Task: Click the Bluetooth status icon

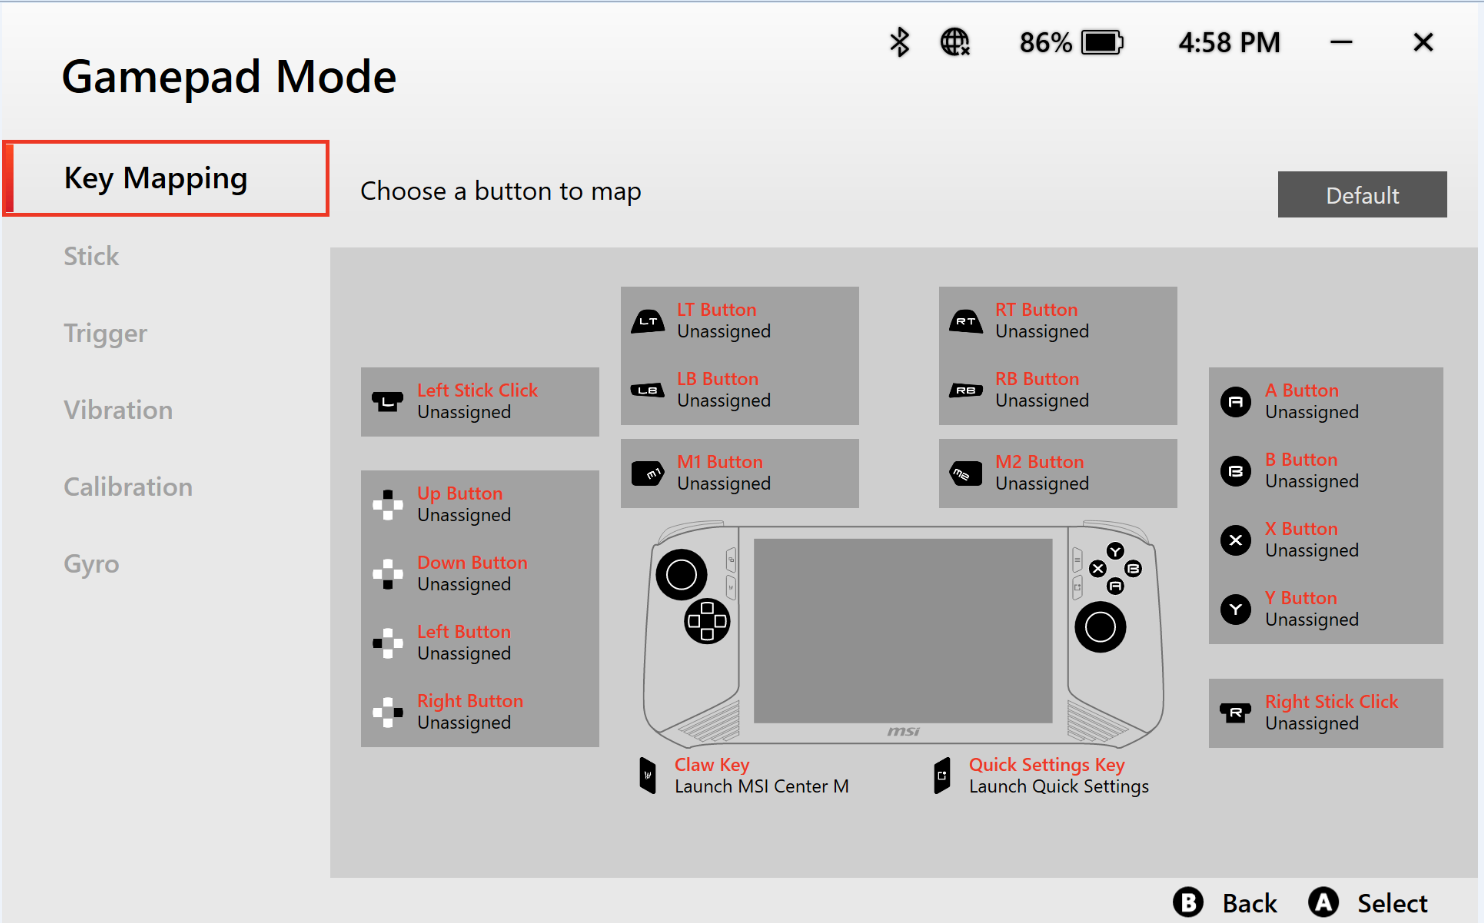Action: pos(899,42)
